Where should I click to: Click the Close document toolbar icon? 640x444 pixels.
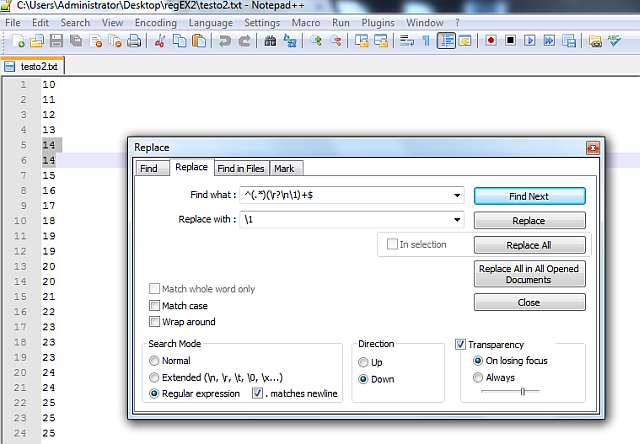(x=96, y=41)
